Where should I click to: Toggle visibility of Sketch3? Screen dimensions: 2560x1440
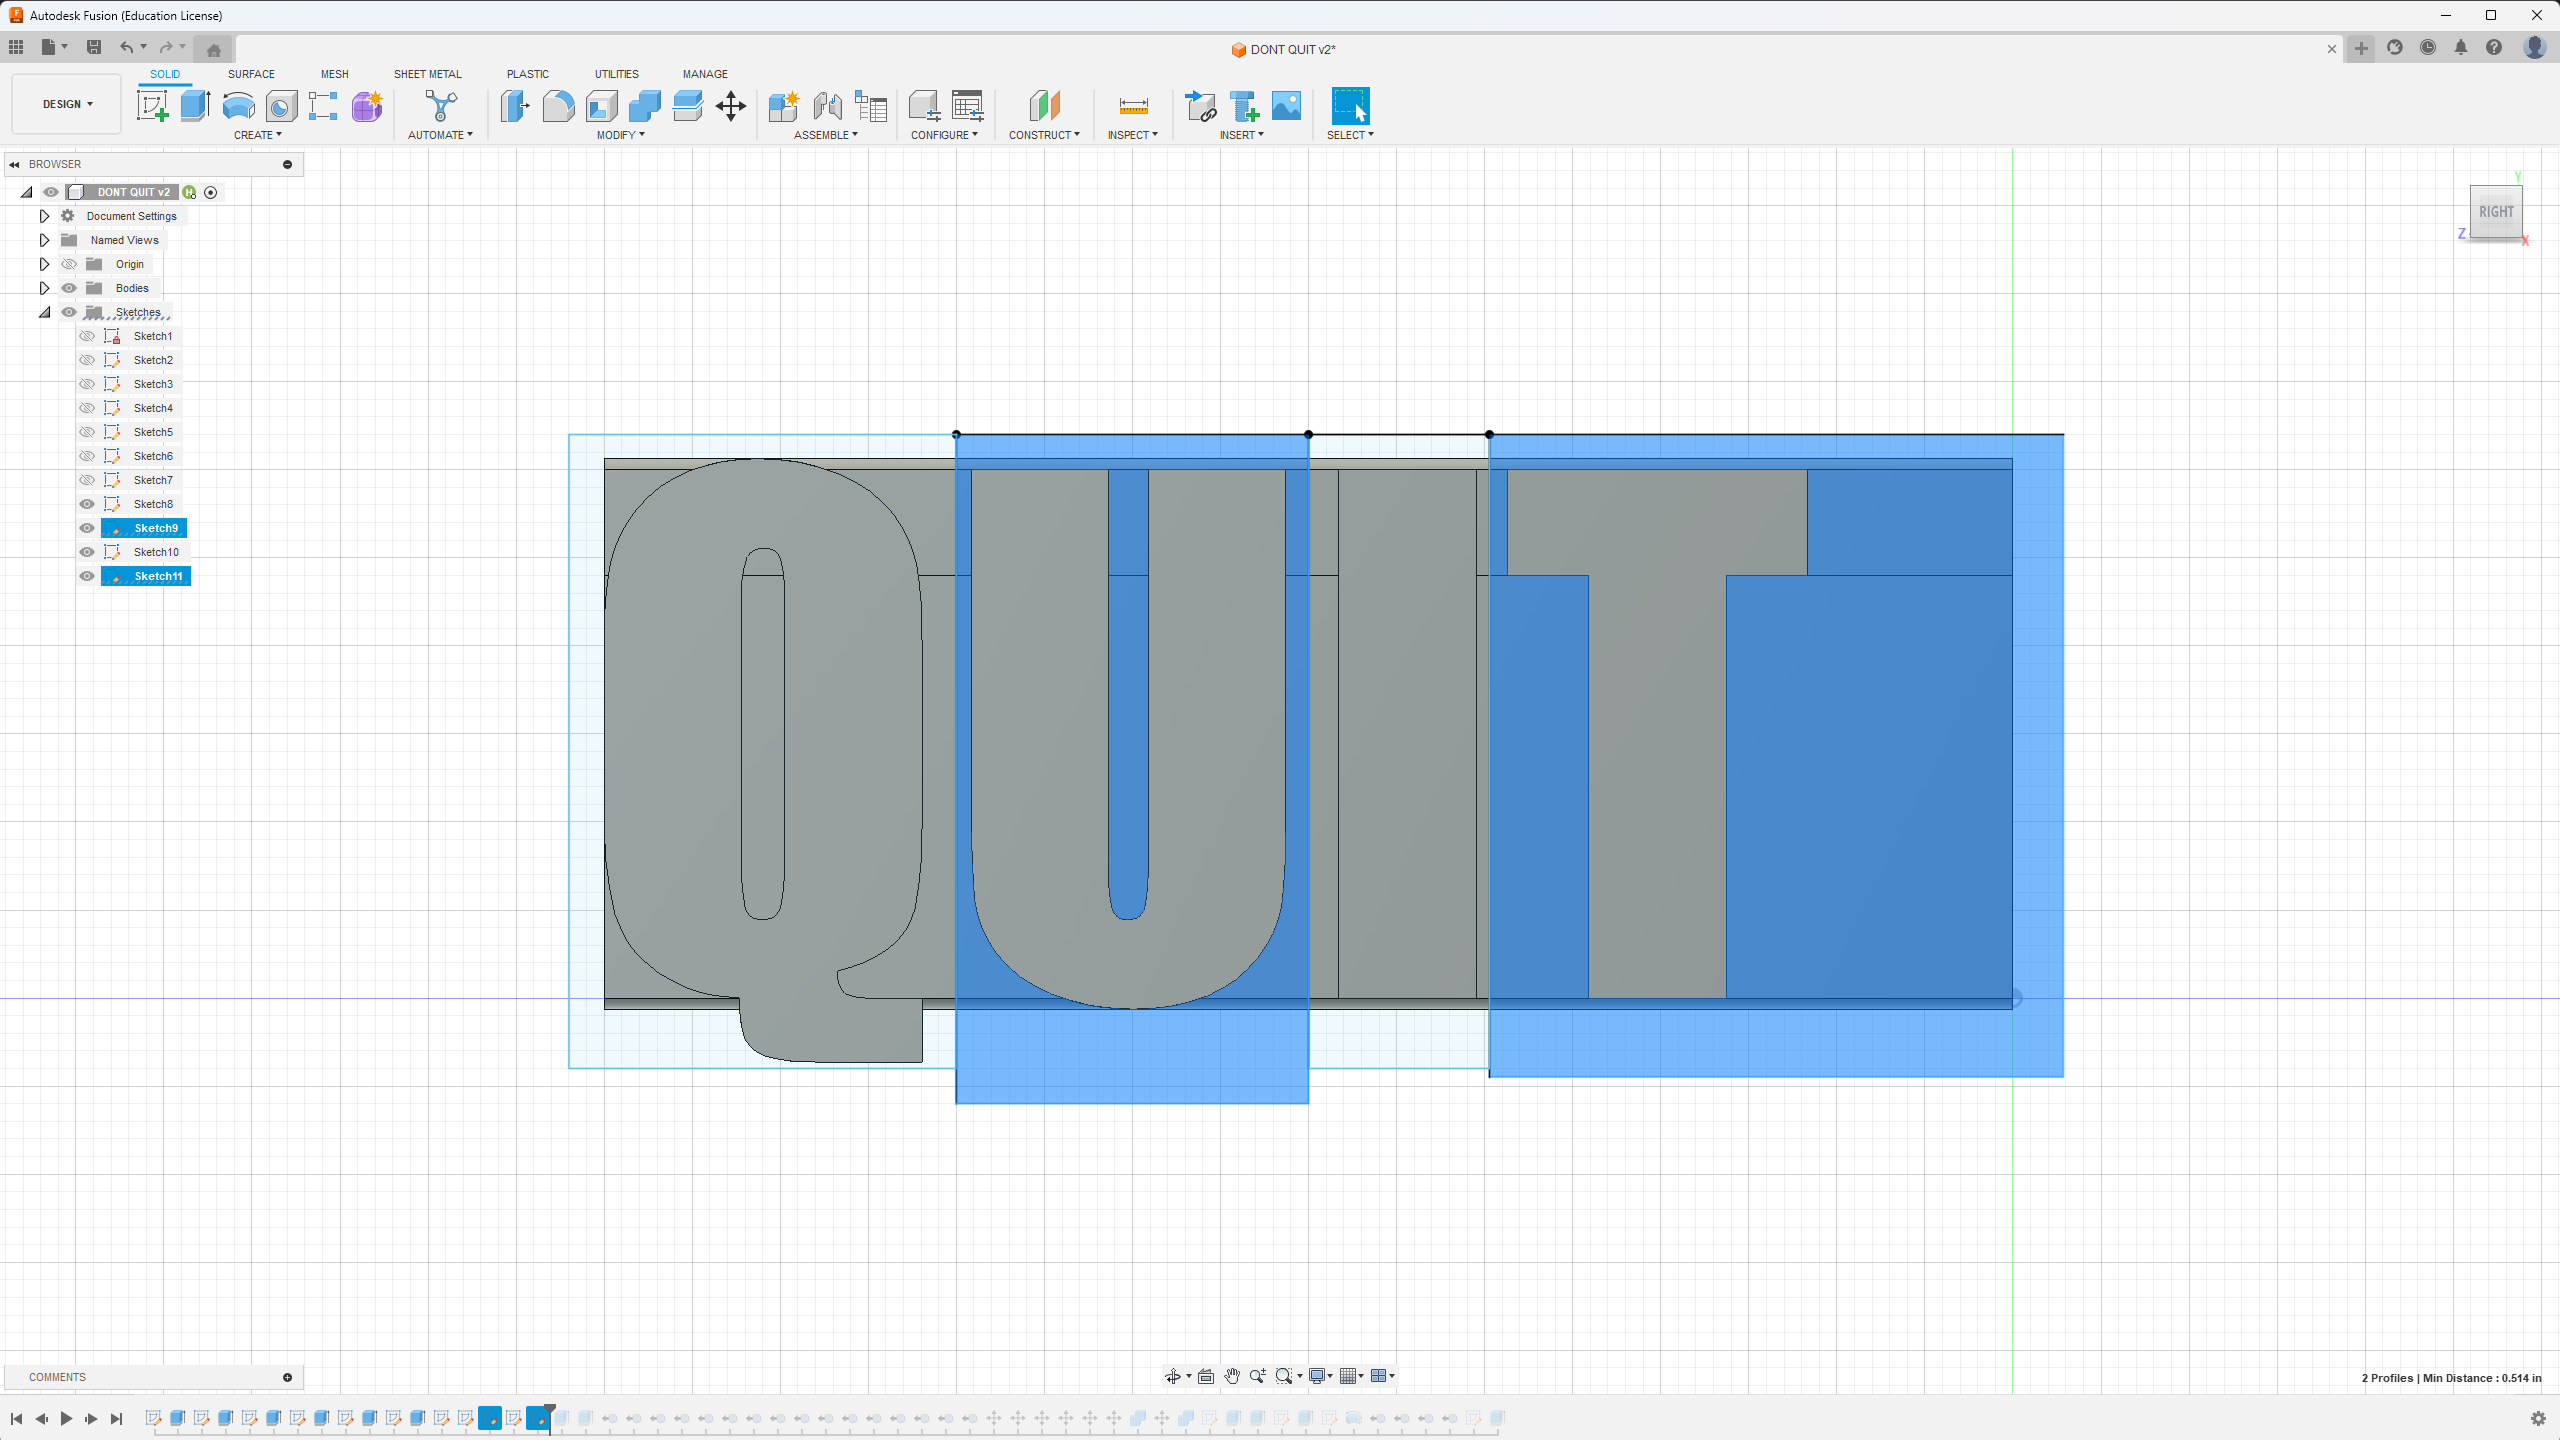(x=87, y=384)
